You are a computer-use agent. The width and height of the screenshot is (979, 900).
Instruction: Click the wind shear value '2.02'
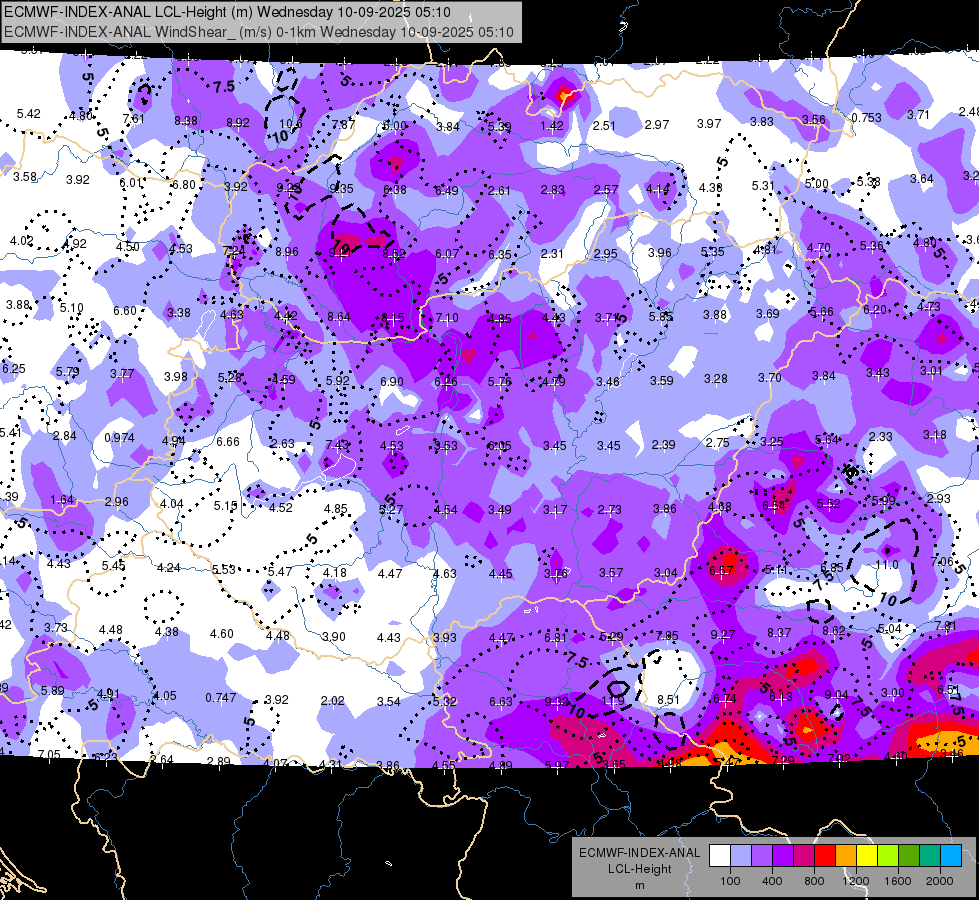click(333, 701)
